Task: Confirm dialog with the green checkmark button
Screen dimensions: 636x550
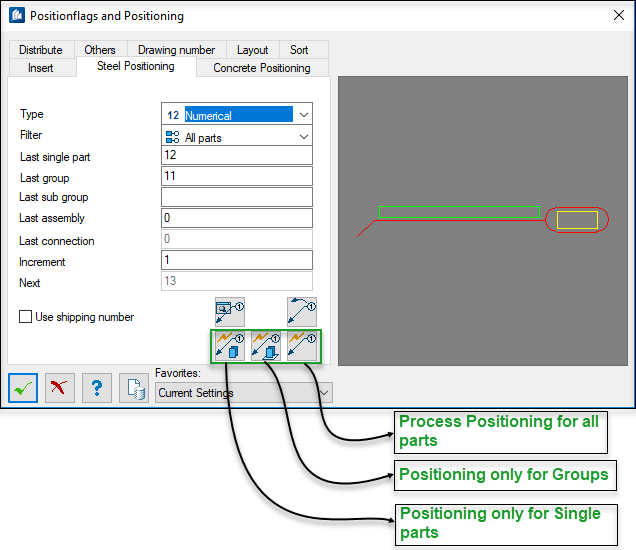Action: (x=23, y=388)
